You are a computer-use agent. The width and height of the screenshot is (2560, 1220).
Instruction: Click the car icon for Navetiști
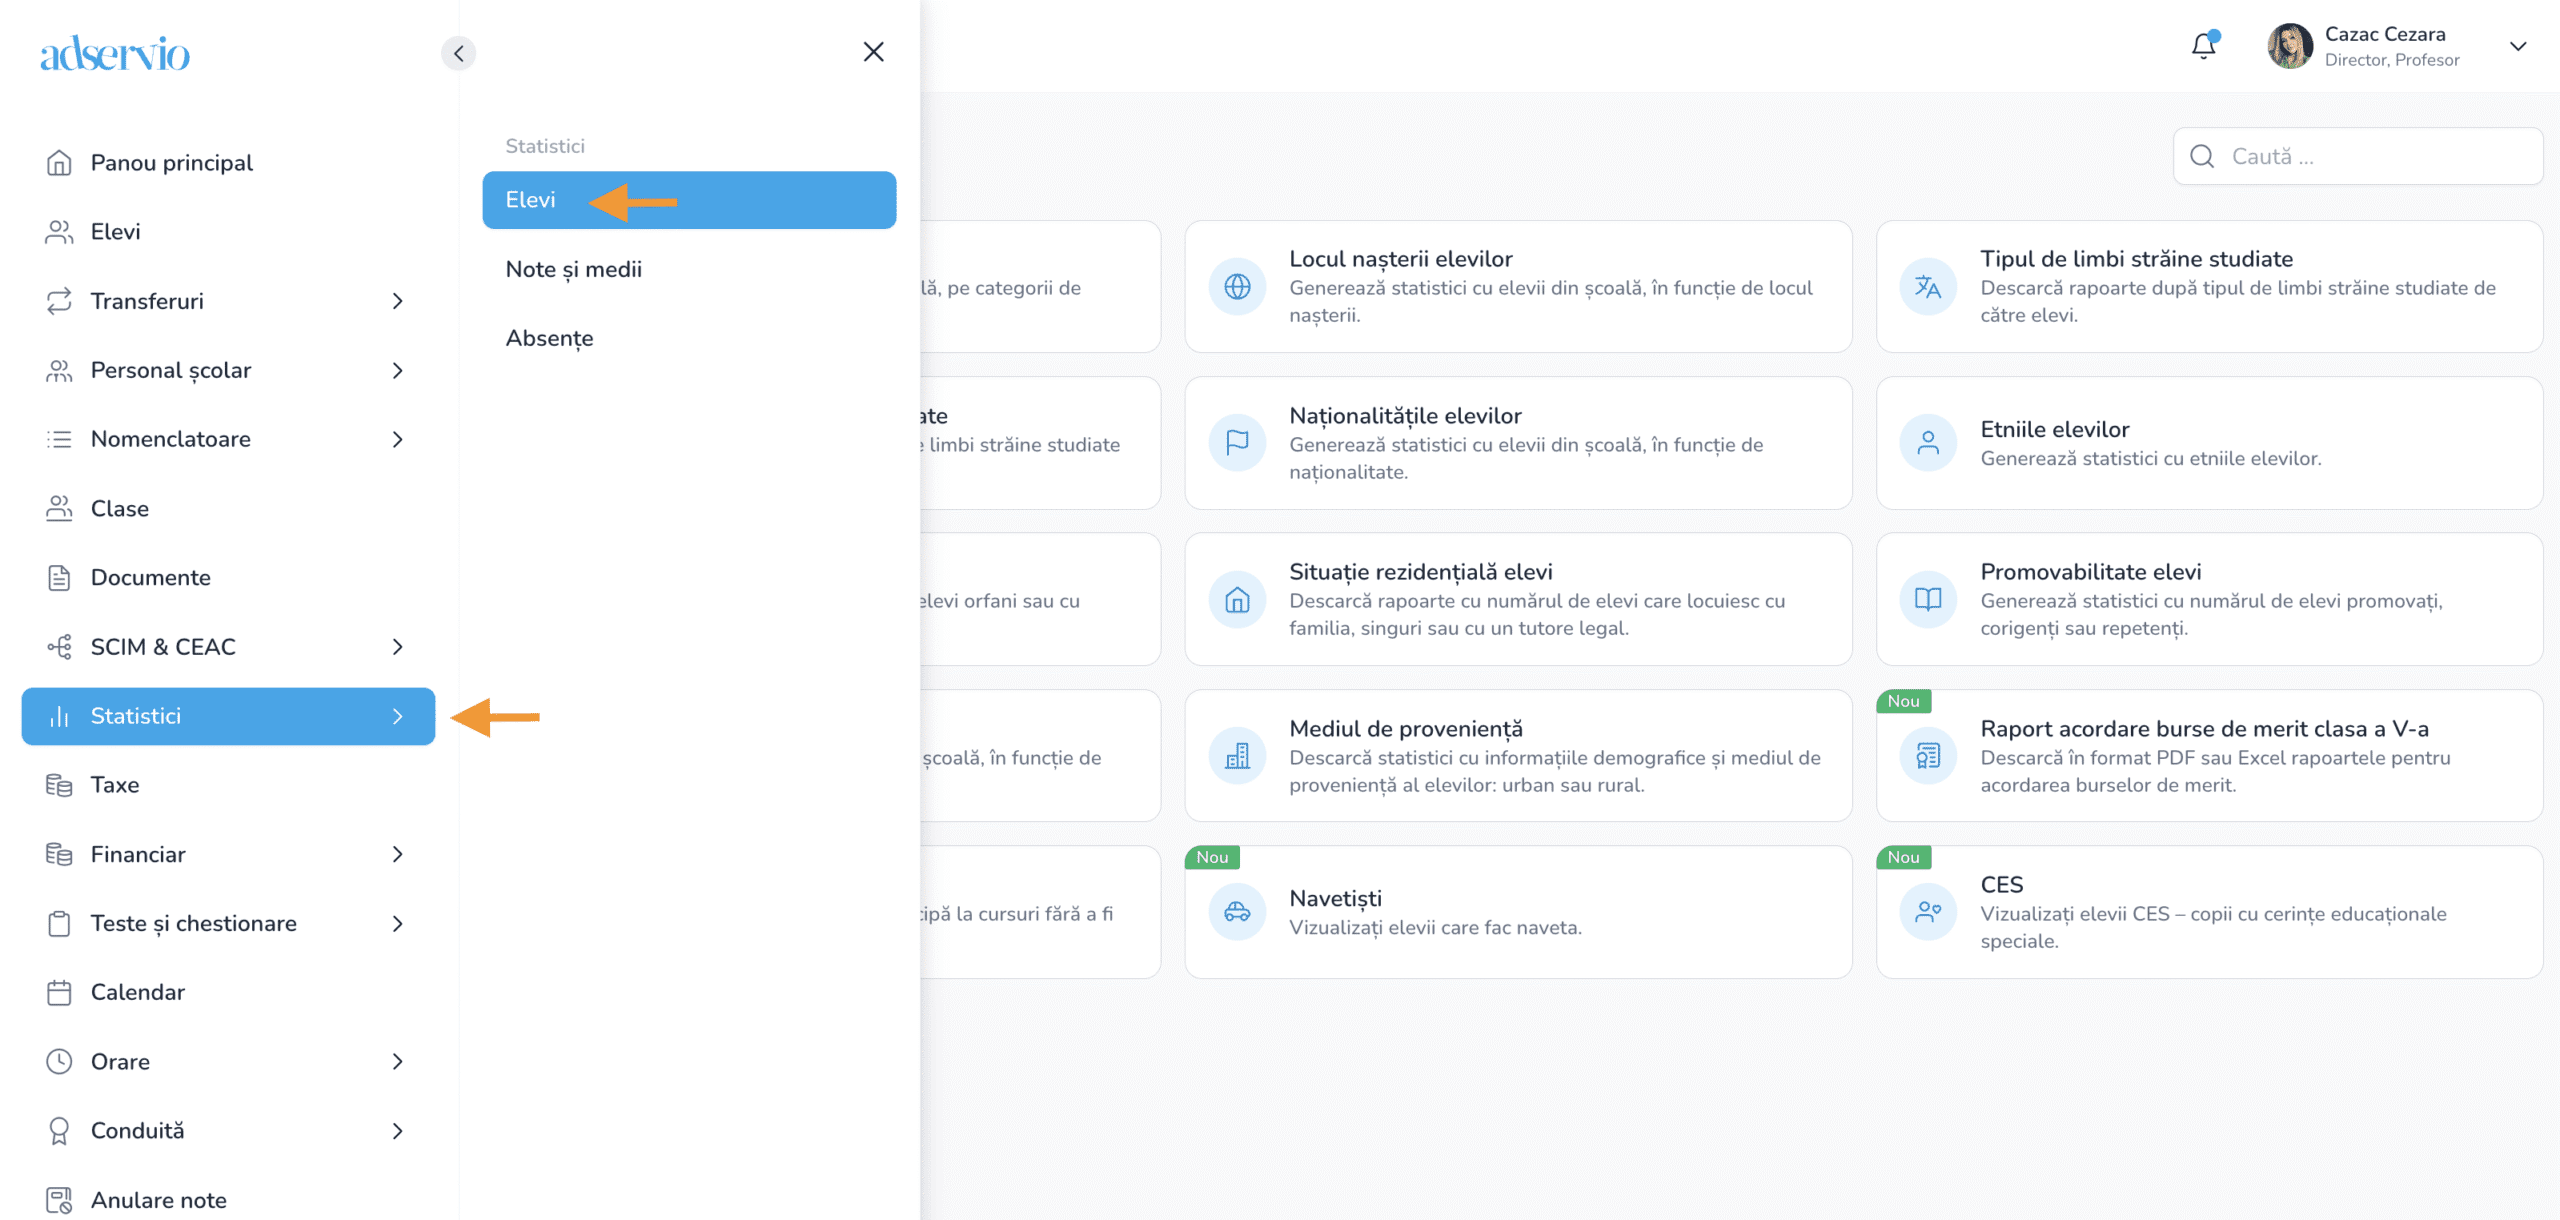1237,912
